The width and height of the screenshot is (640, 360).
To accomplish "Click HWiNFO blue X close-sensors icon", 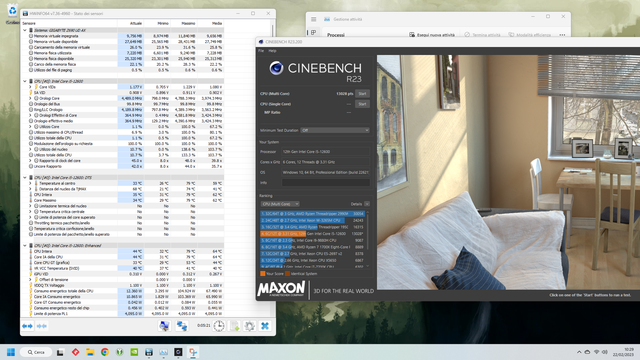I will pyautogui.click(x=265, y=326).
